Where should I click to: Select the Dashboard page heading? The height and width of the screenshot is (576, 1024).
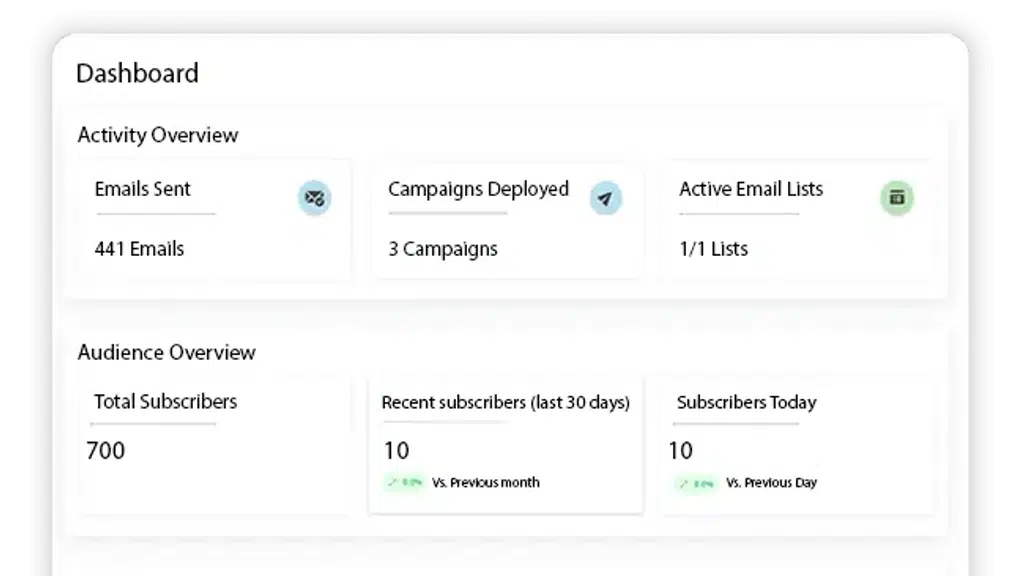[x=137, y=73]
